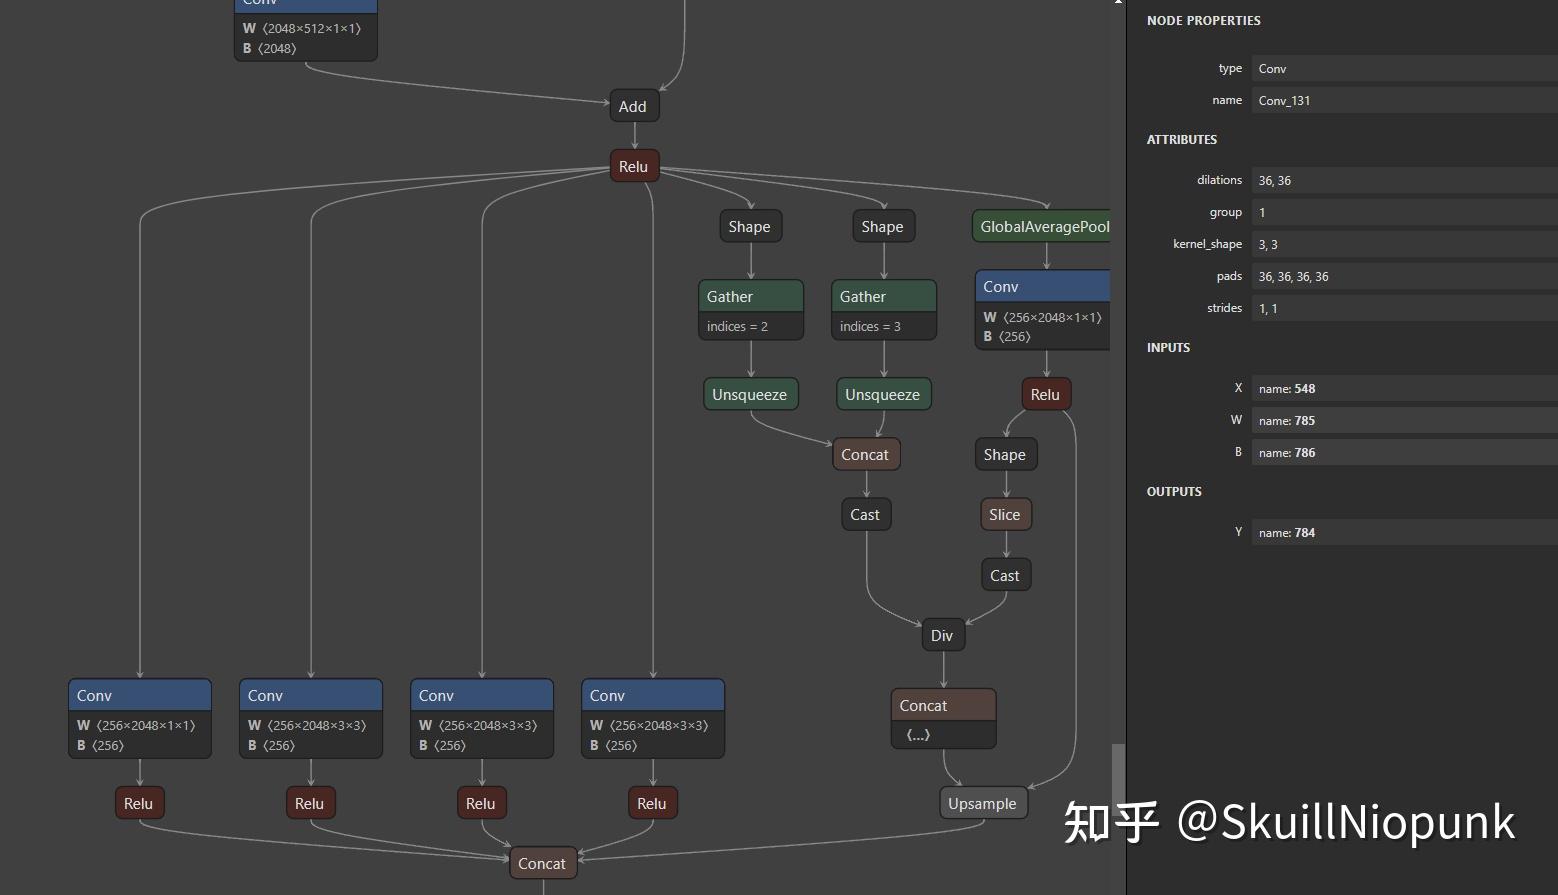Select the Upsample node
Screen dimensions: 1558x895
pos(982,802)
